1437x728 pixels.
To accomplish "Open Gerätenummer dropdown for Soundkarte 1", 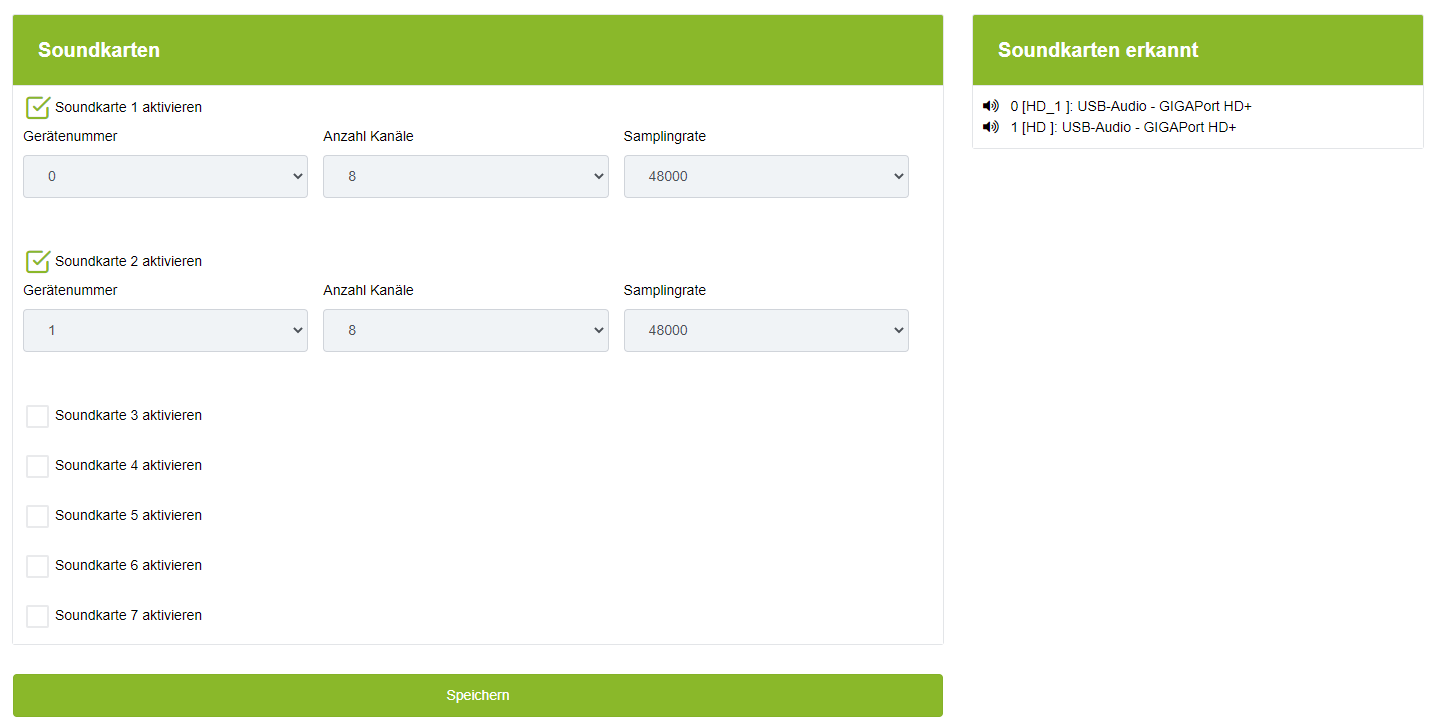I will tap(165, 176).
